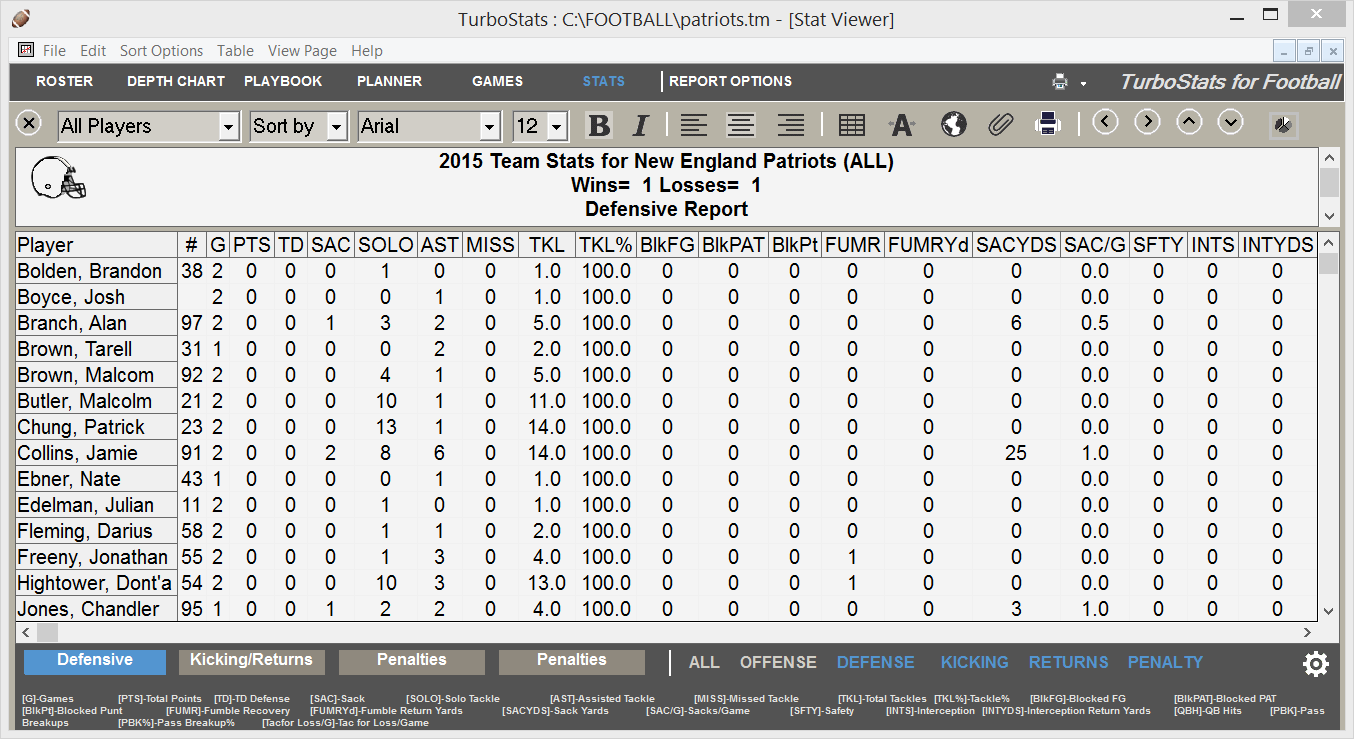Image resolution: width=1354 pixels, height=739 pixels.
Task: Open the Arial font dropdown
Action: [x=489, y=126]
